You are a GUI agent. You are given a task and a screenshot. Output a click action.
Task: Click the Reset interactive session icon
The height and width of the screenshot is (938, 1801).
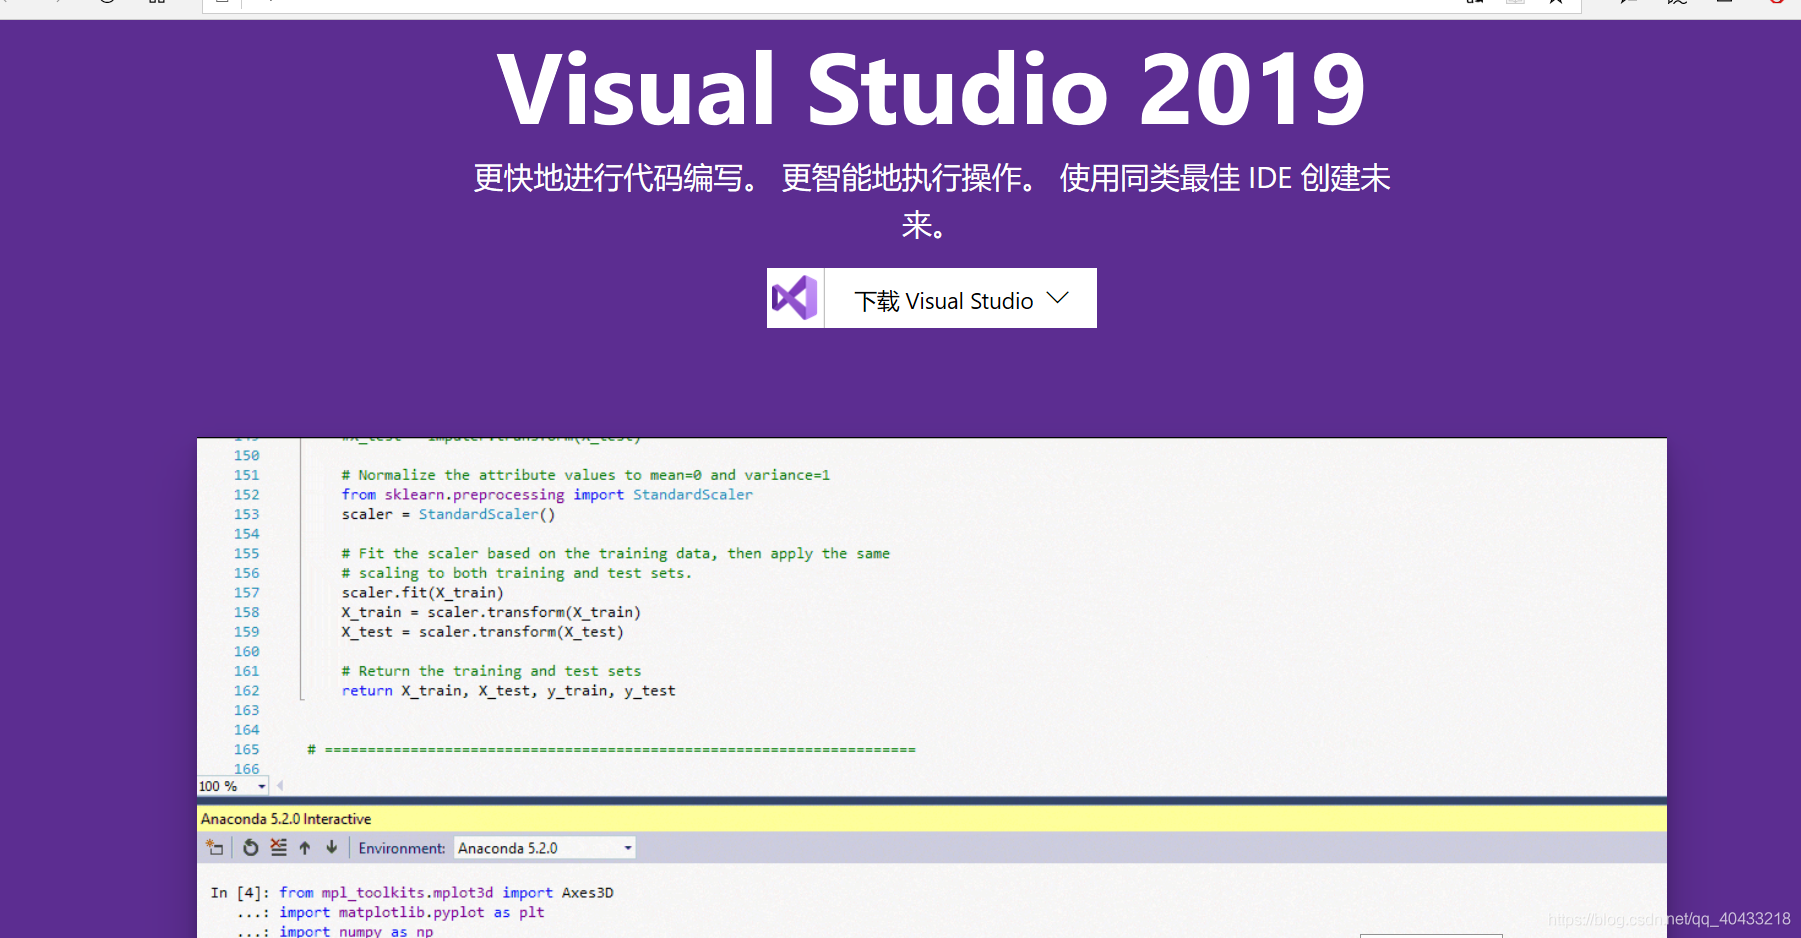[x=251, y=848]
